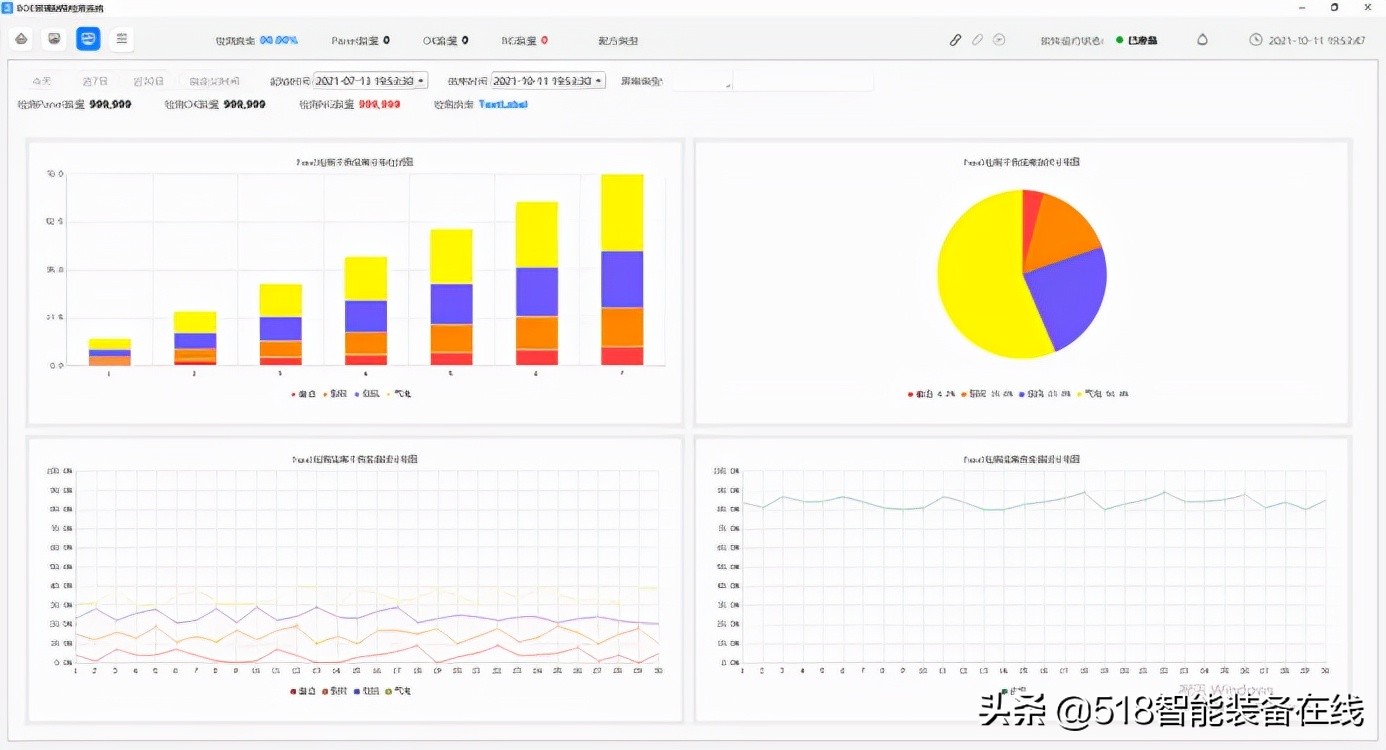Select the highlighted blue statistics icon
The width and height of the screenshot is (1386, 750).
coord(88,39)
